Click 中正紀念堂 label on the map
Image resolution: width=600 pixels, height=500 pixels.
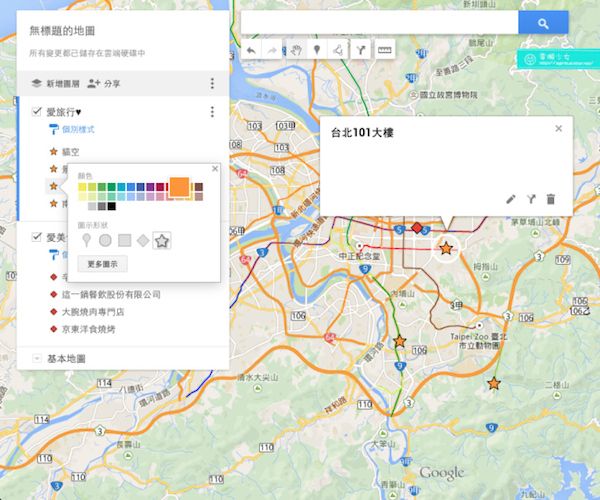(x=359, y=256)
